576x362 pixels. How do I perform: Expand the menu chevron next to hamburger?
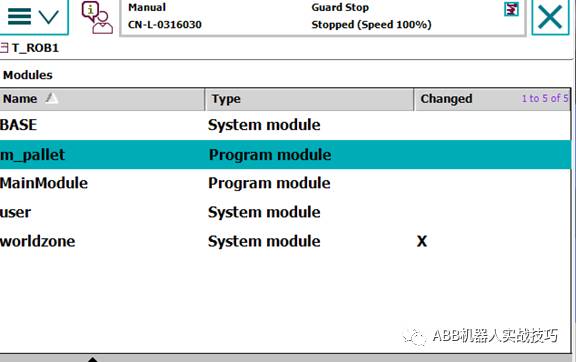(48, 17)
